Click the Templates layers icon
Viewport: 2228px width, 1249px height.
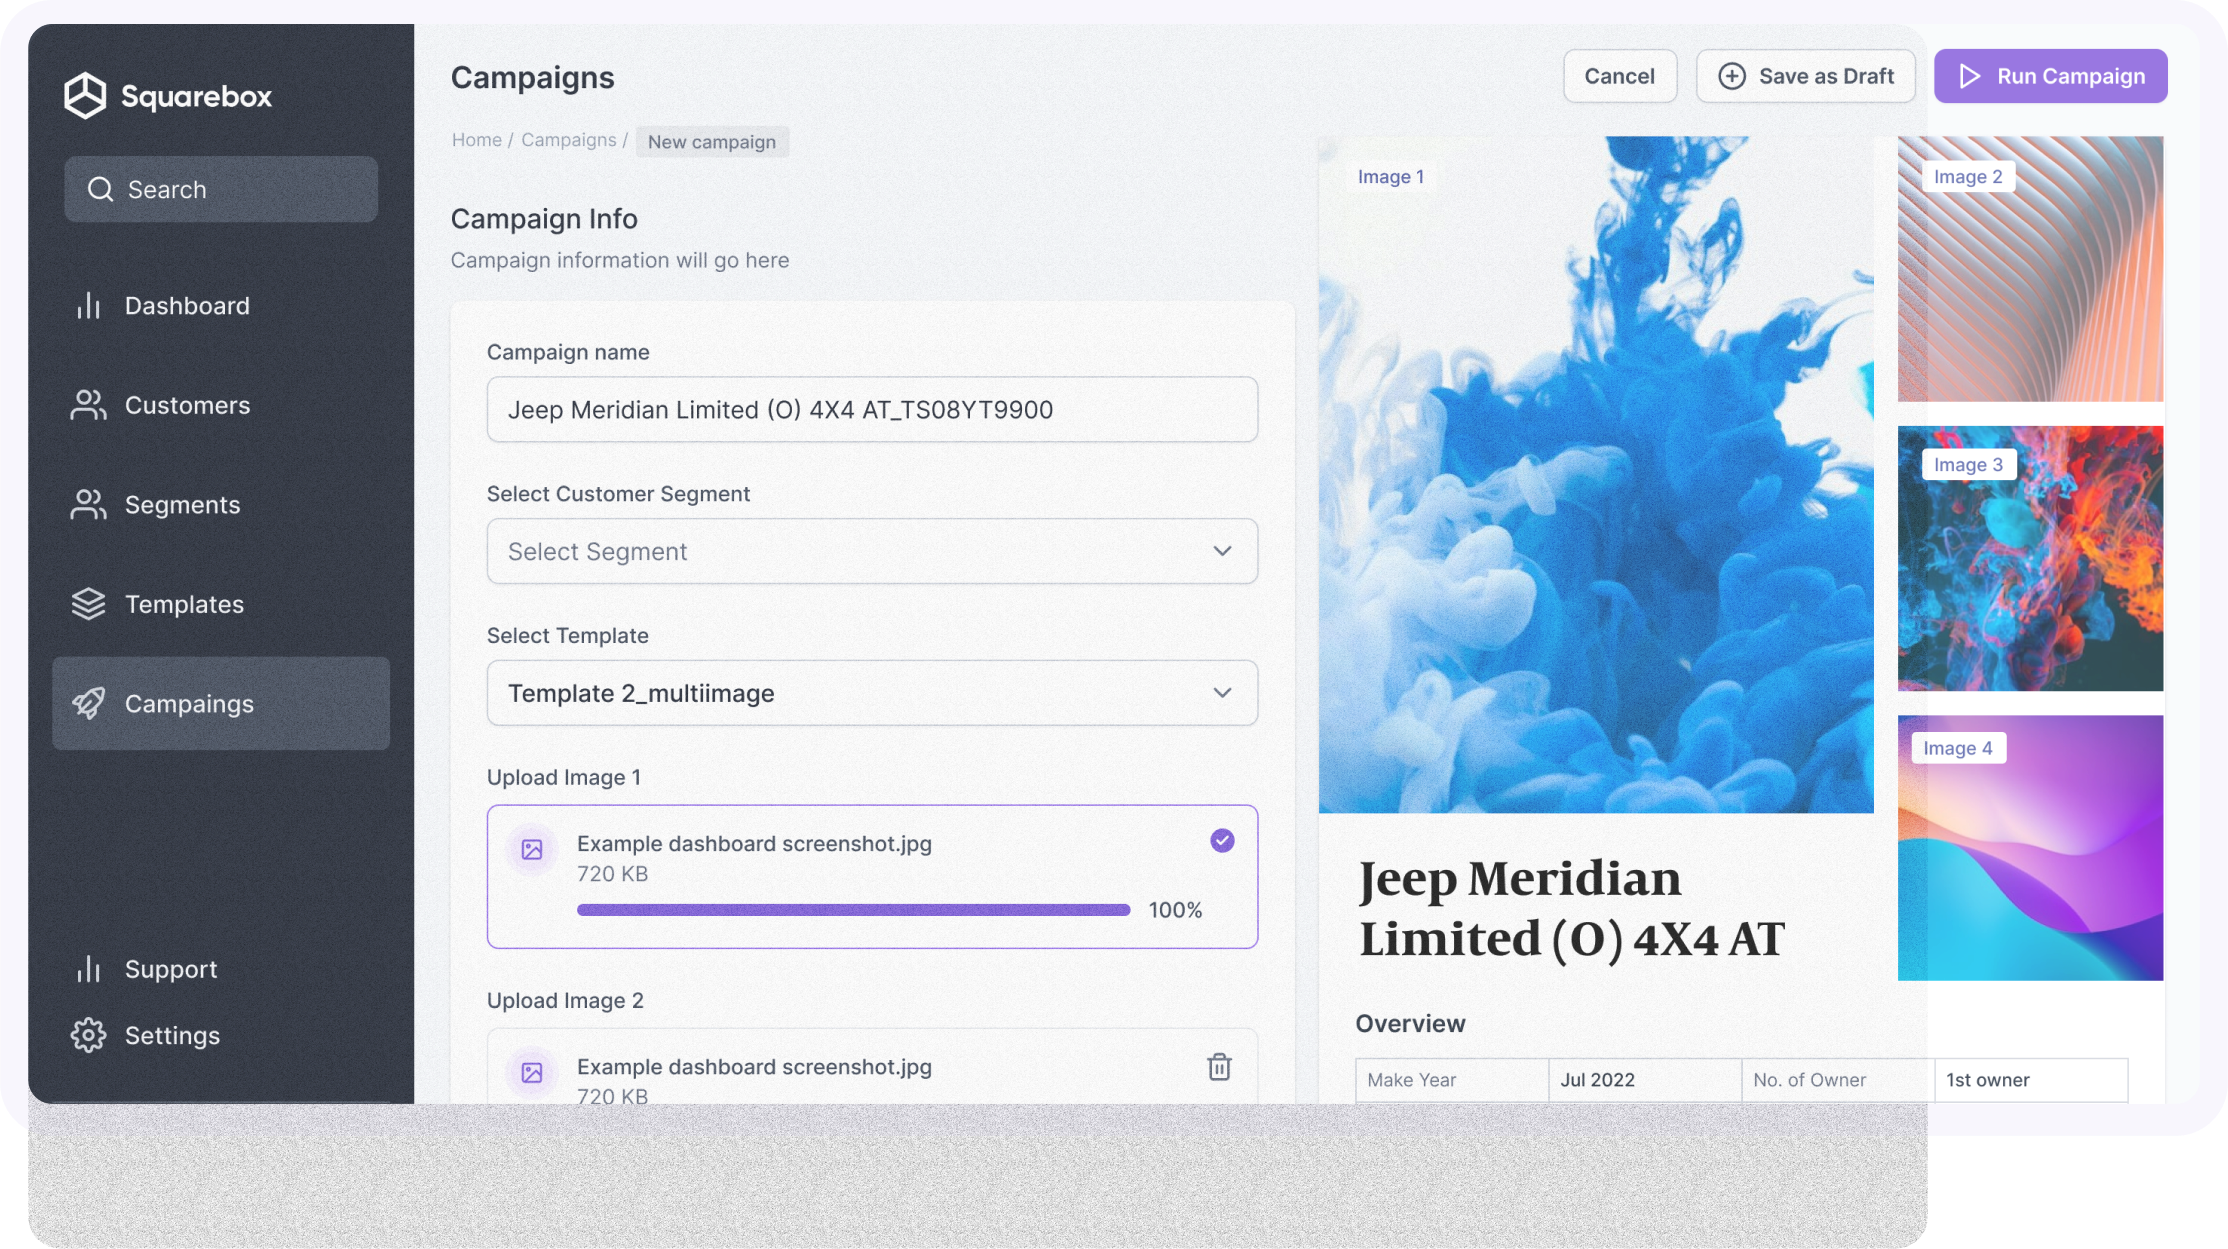pos(89,604)
